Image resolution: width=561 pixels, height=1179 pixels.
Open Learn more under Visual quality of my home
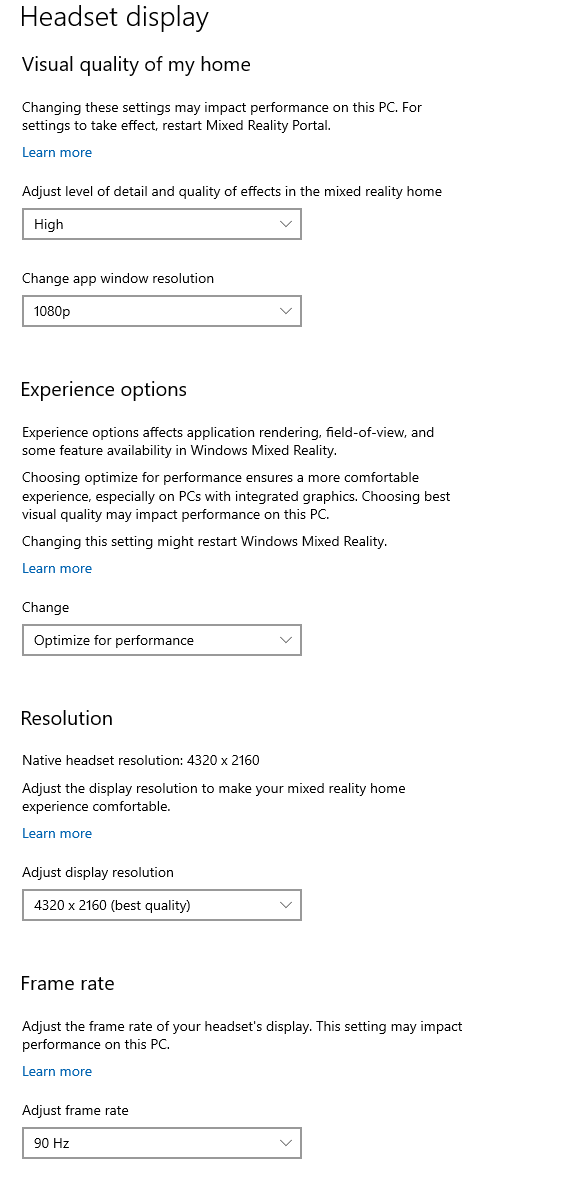[57, 153]
